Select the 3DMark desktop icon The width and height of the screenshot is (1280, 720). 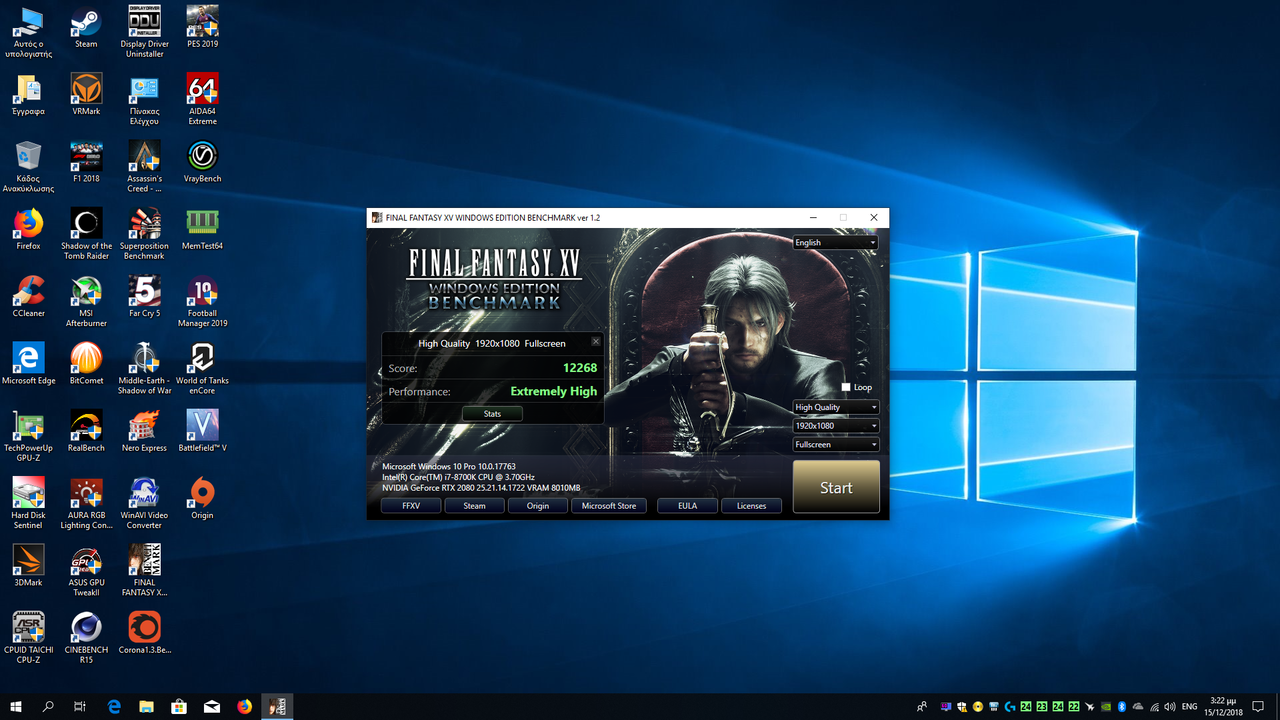(28, 564)
